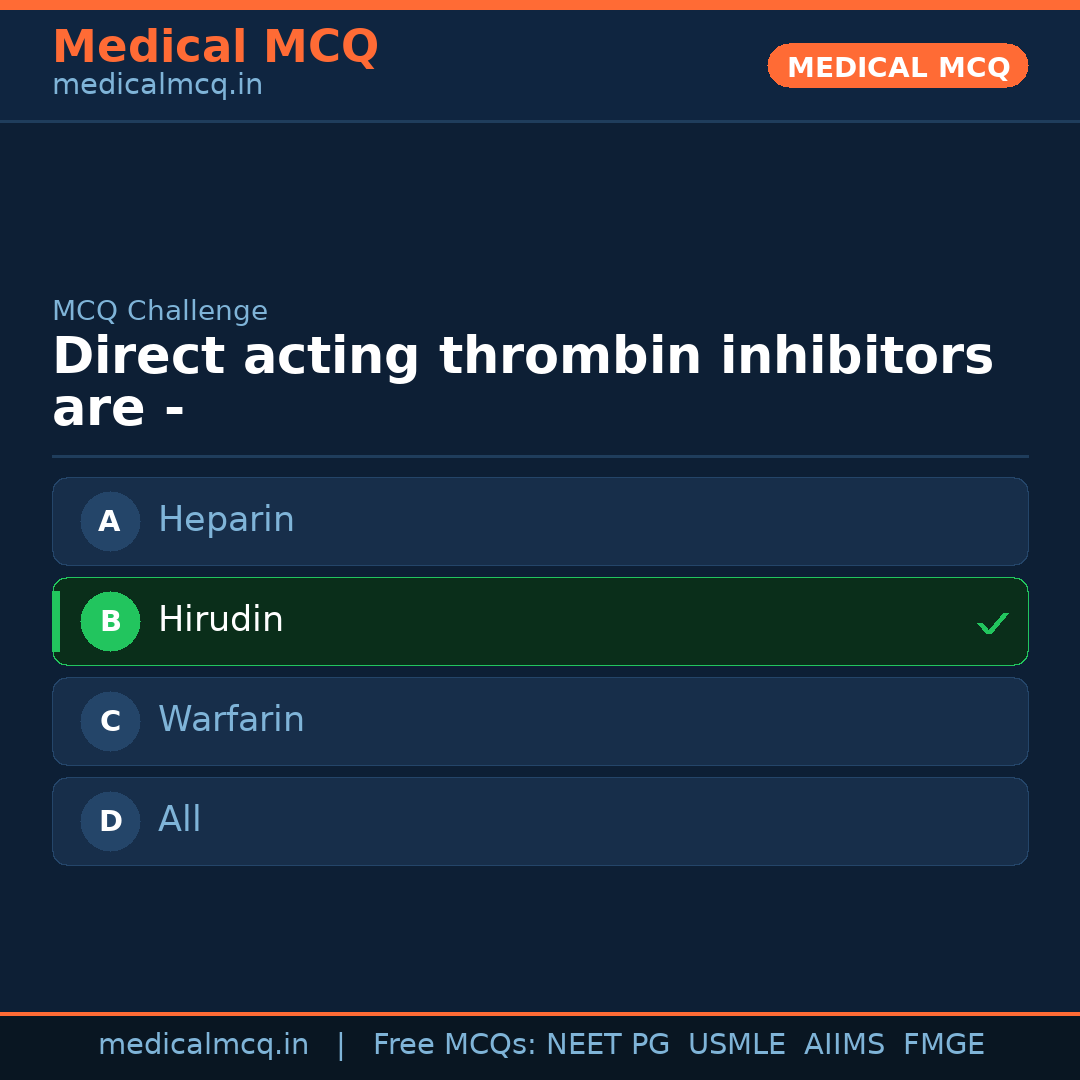The height and width of the screenshot is (1080, 1080).
Task: Click the orange MEDICAL MCQ badge
Action: click(x=897, y=67)
